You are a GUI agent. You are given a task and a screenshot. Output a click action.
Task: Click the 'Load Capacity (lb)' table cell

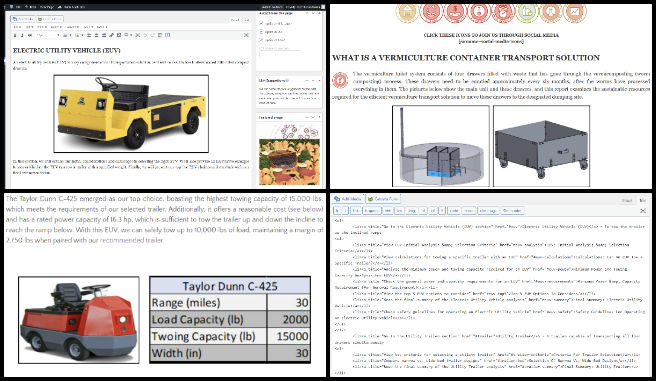click(x=208, y=320)
